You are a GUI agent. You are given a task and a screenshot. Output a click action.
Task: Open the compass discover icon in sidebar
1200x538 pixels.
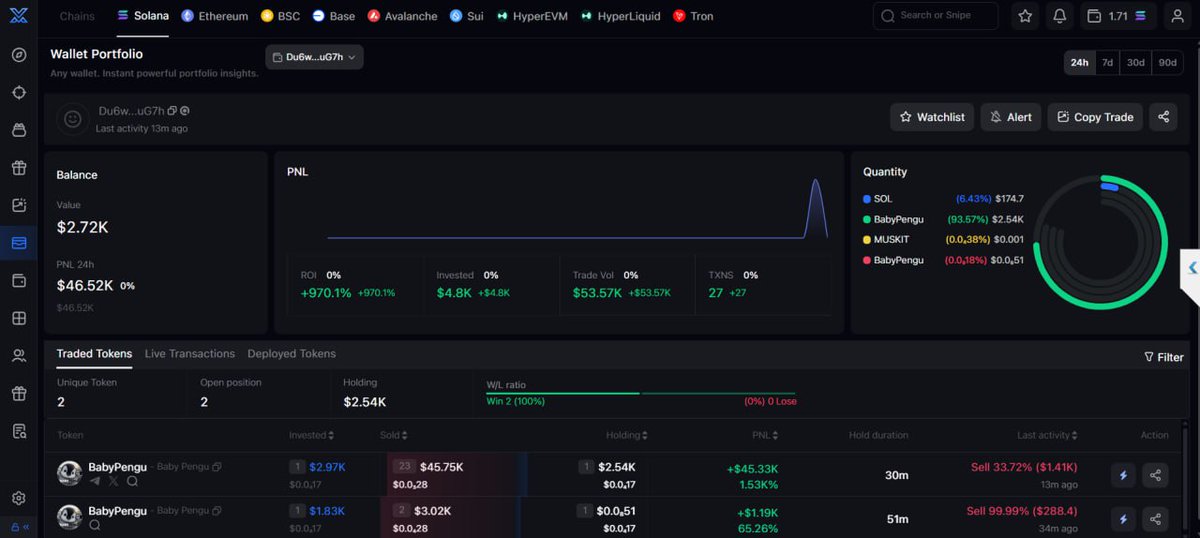(19, 55)
